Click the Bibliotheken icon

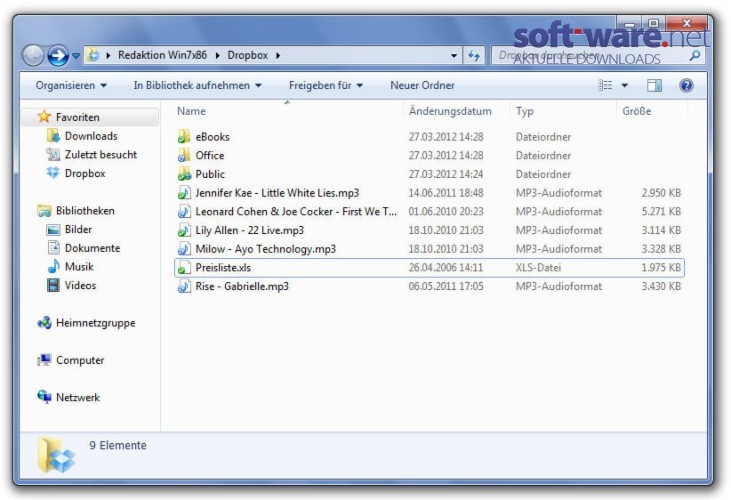[x=44, y=211]
